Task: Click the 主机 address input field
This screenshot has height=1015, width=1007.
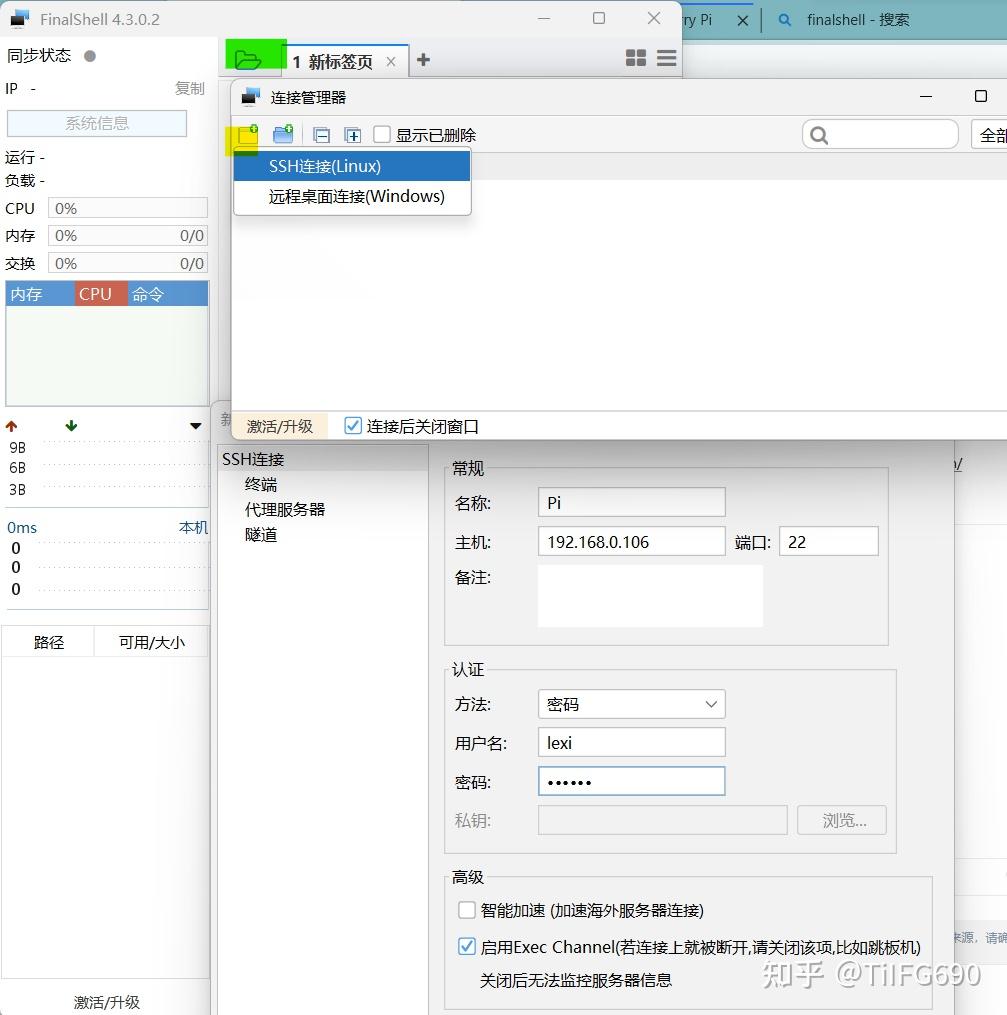Action: click(631, 540)
